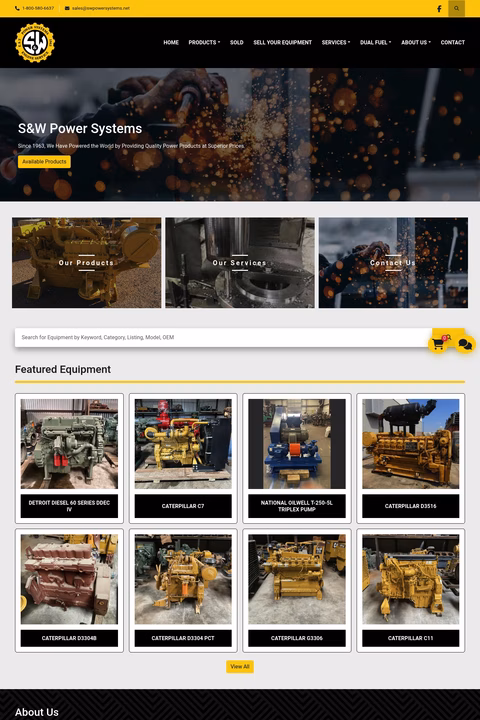Open the shopping cart icon
Screen dimensions: 480x720
point(438,344)
